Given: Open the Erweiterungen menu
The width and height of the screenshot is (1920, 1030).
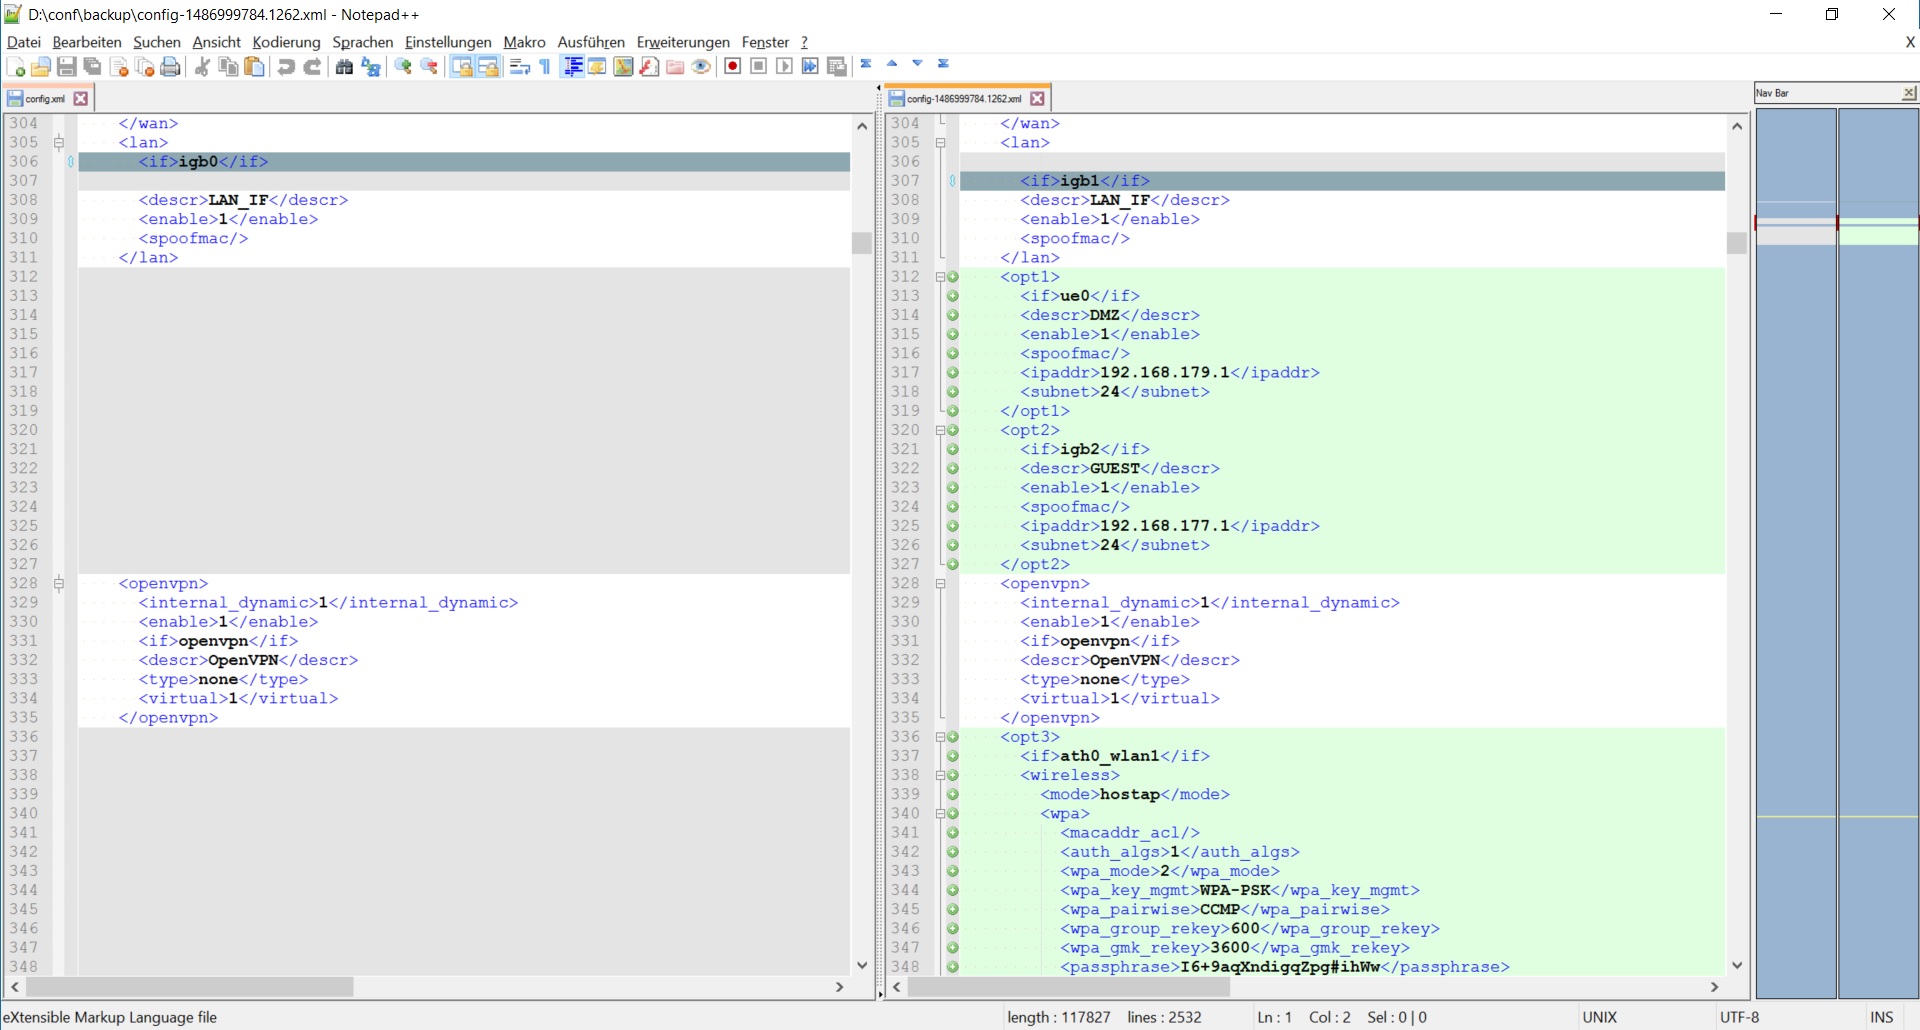Looking at the screenshot, I should pos(683,42).
